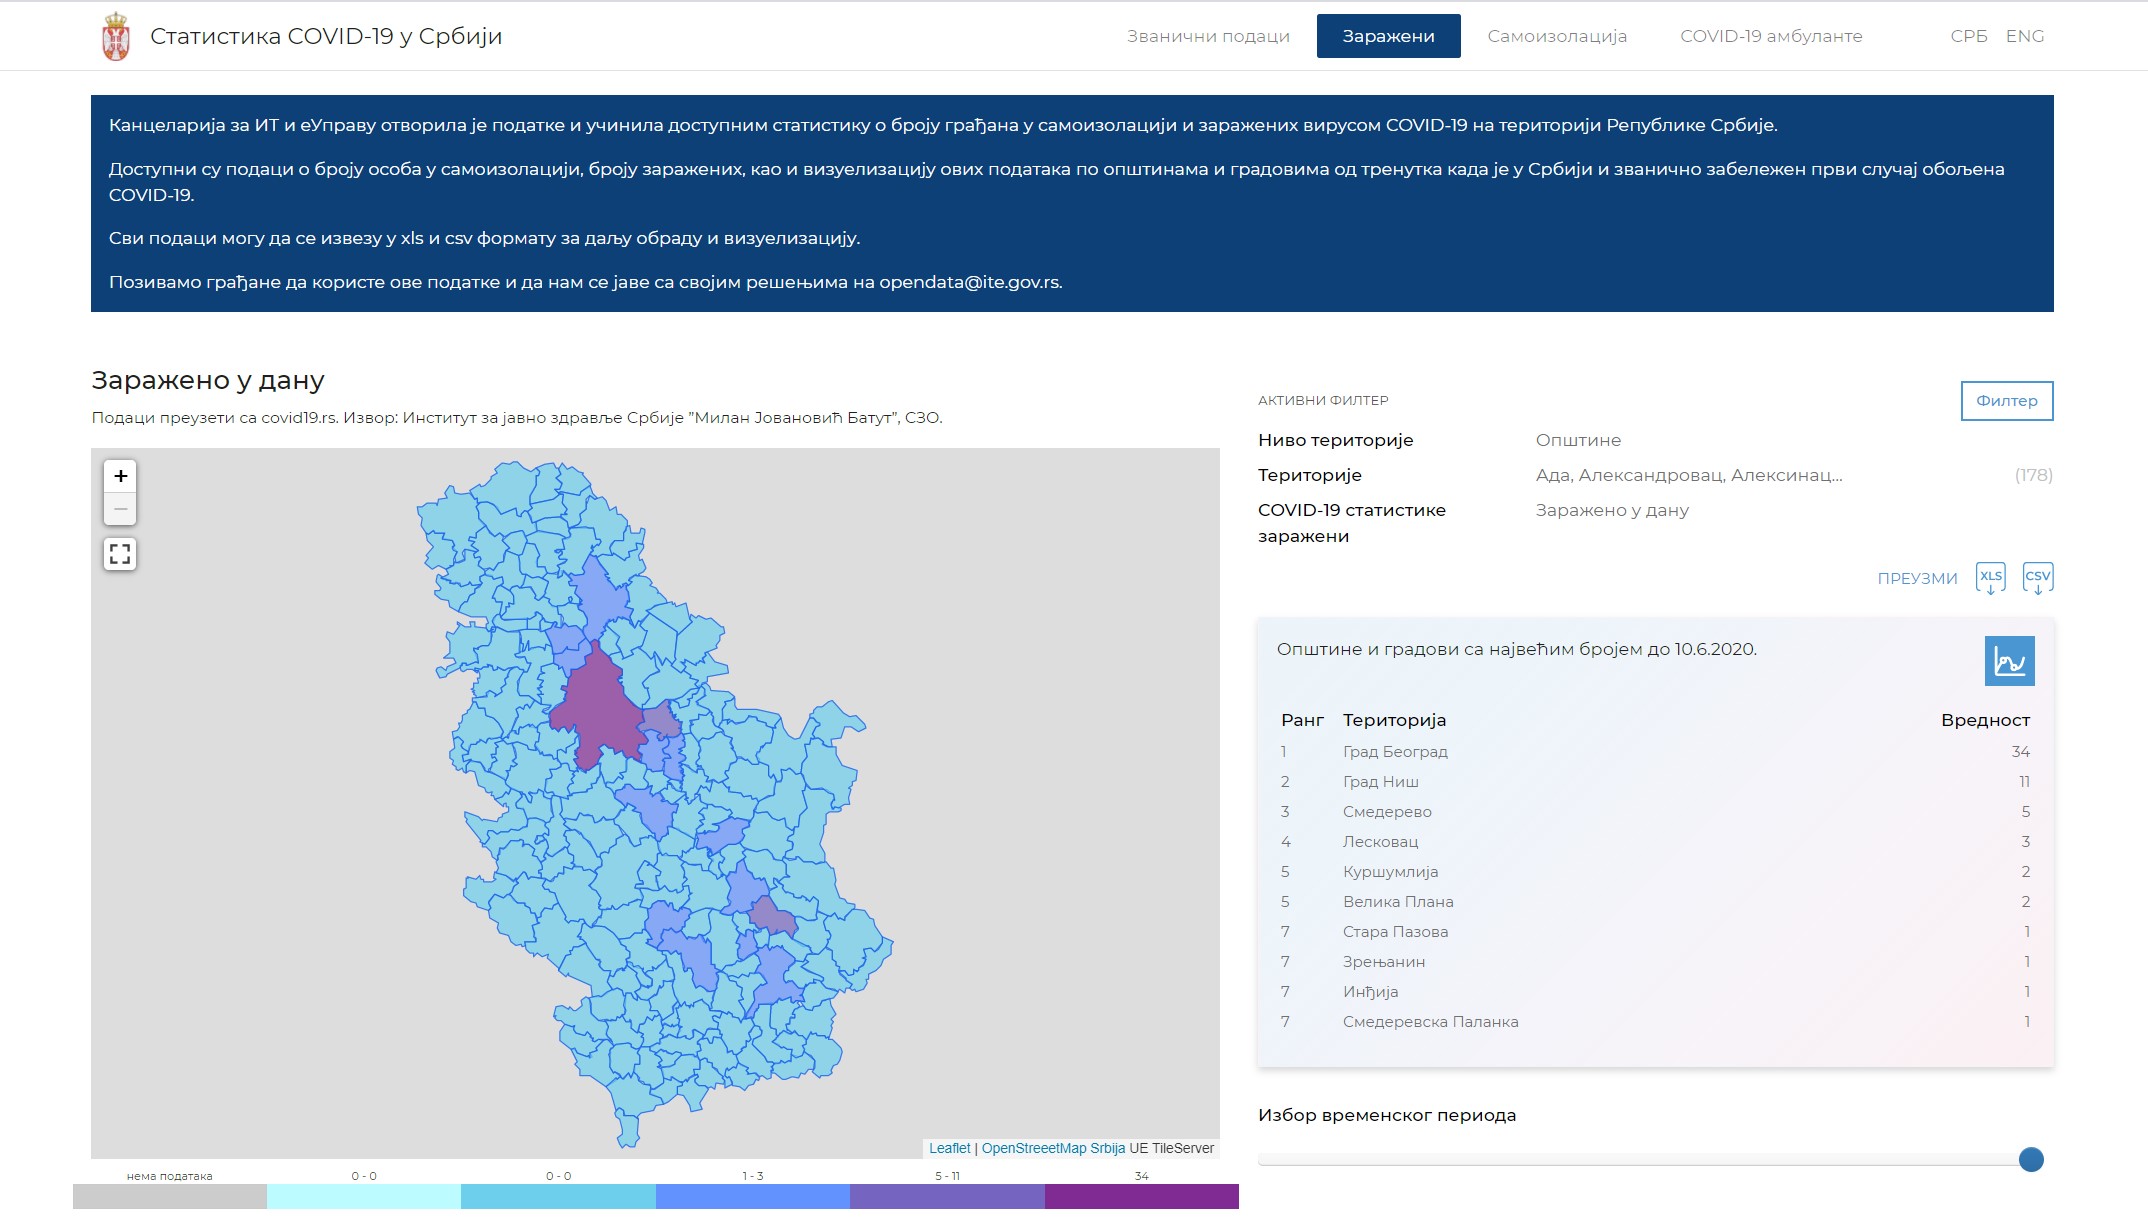Click the time period slider handle

pos(2030,1160)
